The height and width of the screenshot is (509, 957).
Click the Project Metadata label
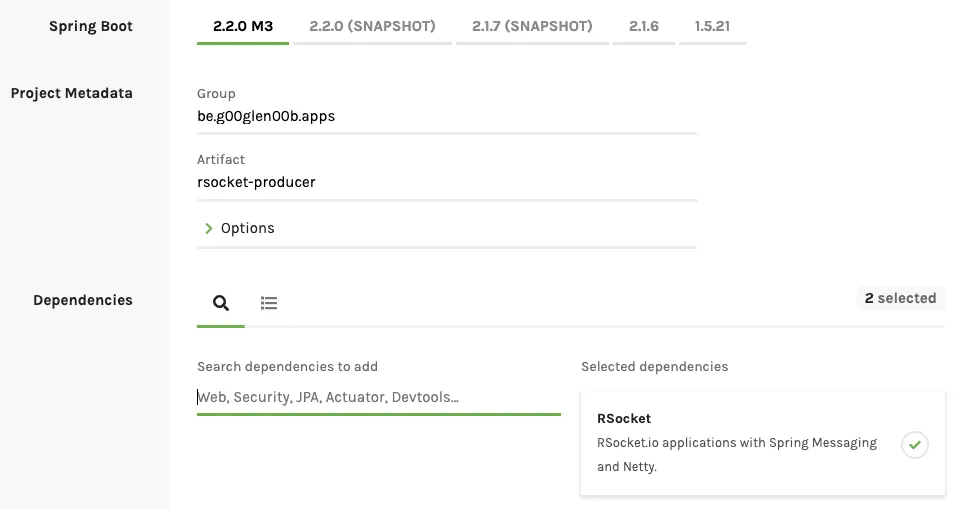(71, 93)
